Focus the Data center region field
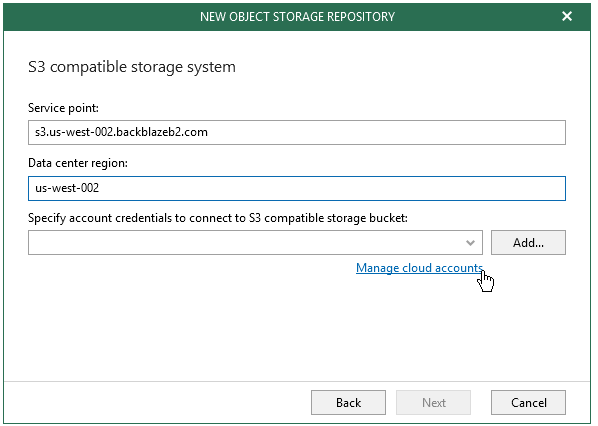 [x=297, y=188]
